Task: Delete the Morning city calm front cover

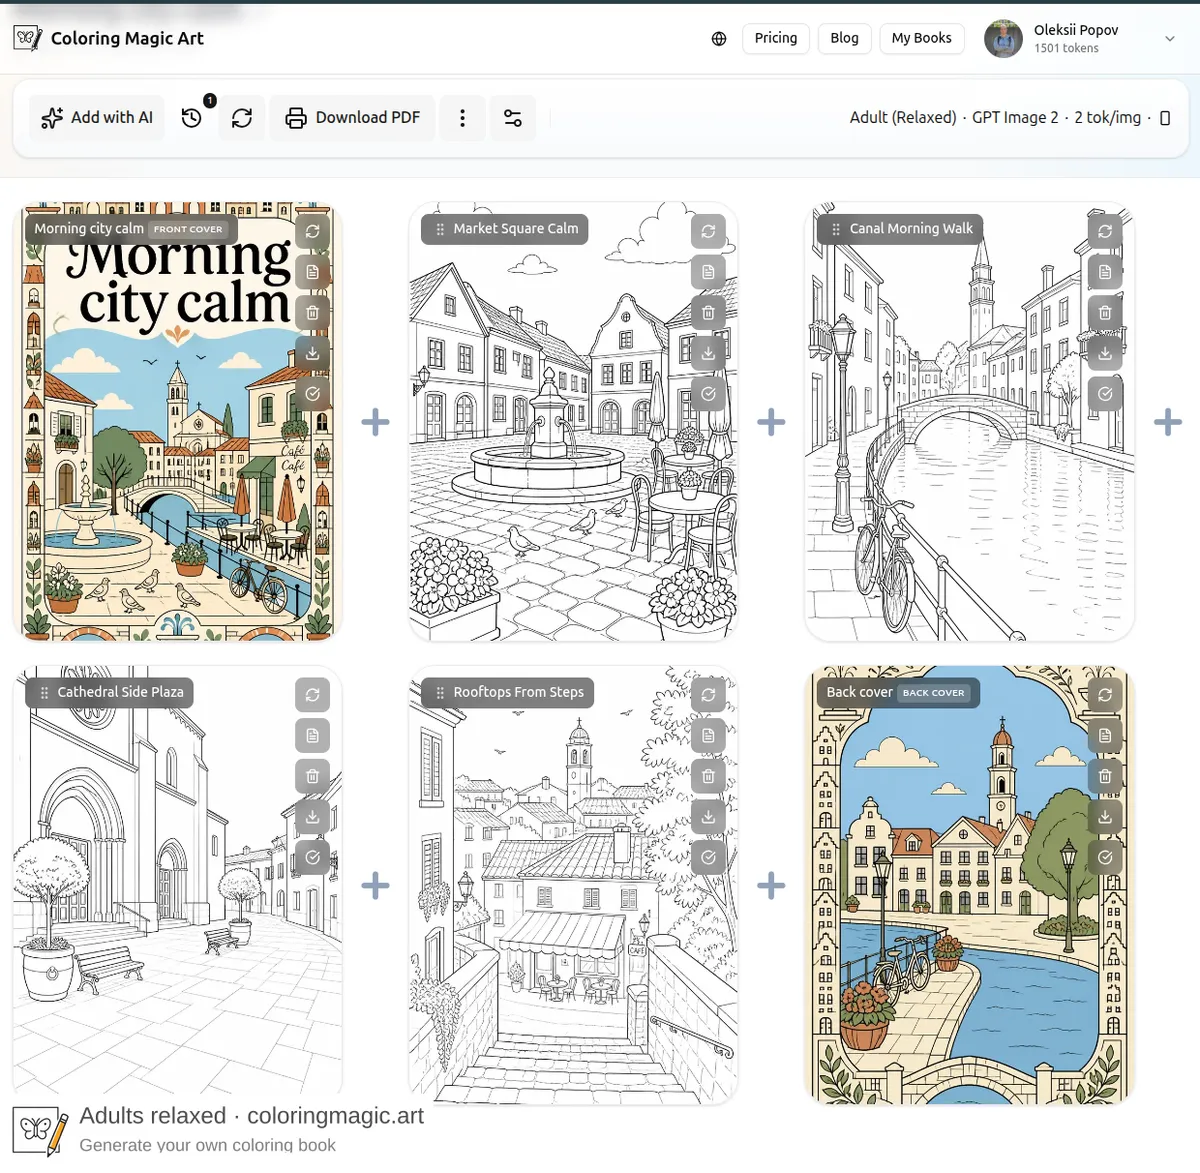Action: pyautogui.click(x=313, y=313)
